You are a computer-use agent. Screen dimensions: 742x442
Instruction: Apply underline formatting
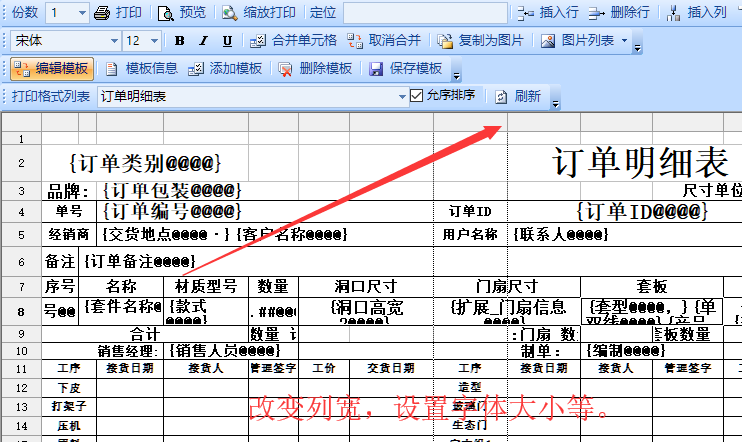(227, 41)
